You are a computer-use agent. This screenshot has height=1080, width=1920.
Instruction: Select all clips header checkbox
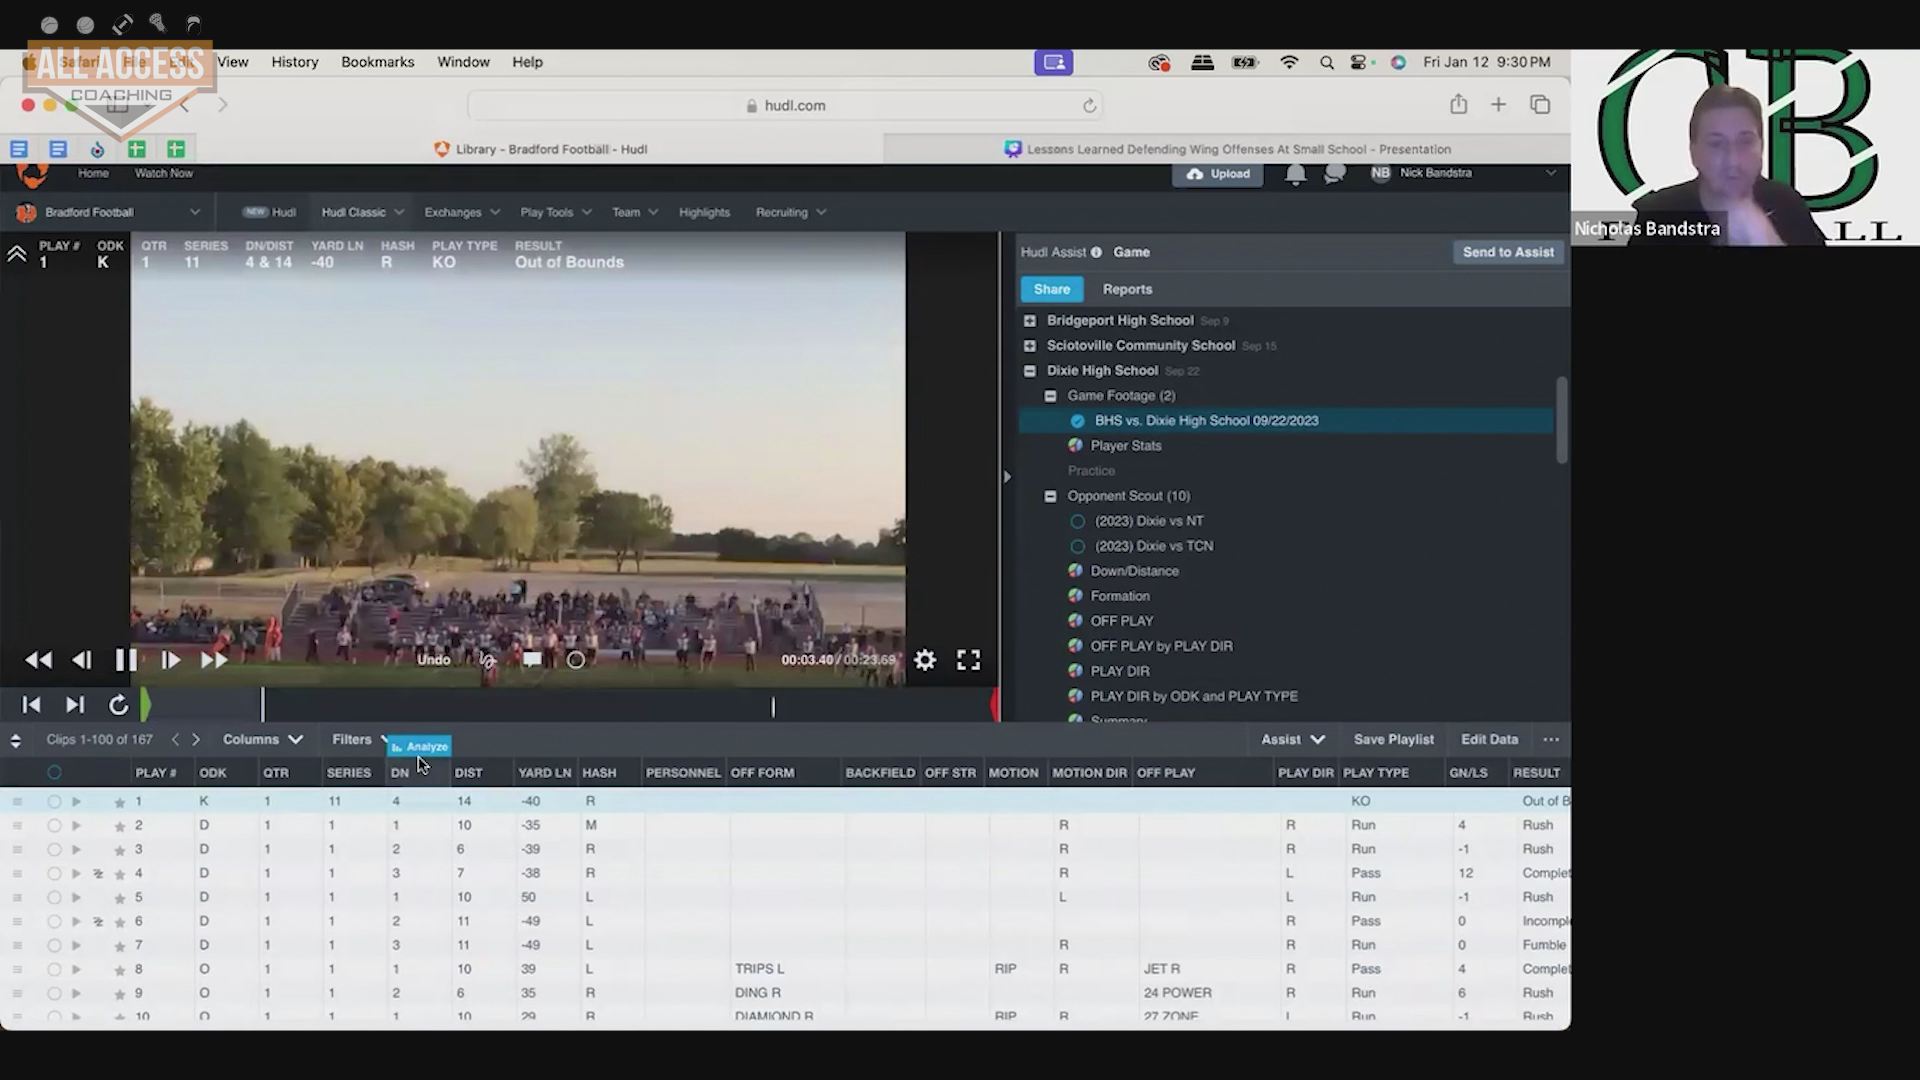click(54, 772)
